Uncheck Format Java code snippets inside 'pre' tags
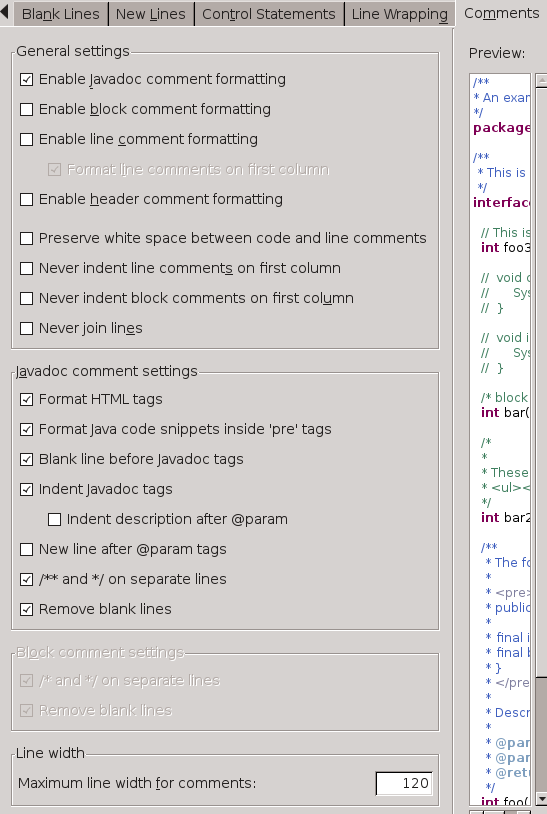This screenshot has height=814, width=547. coord(26,429)
